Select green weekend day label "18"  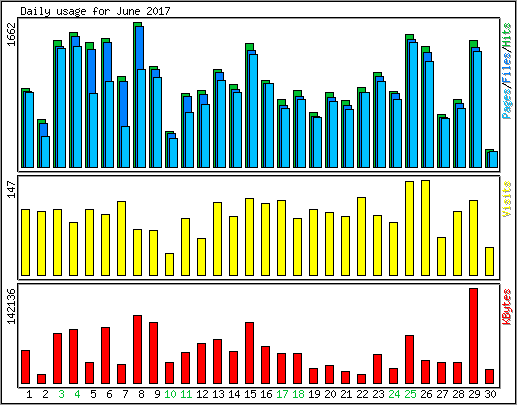click(298, 394)
